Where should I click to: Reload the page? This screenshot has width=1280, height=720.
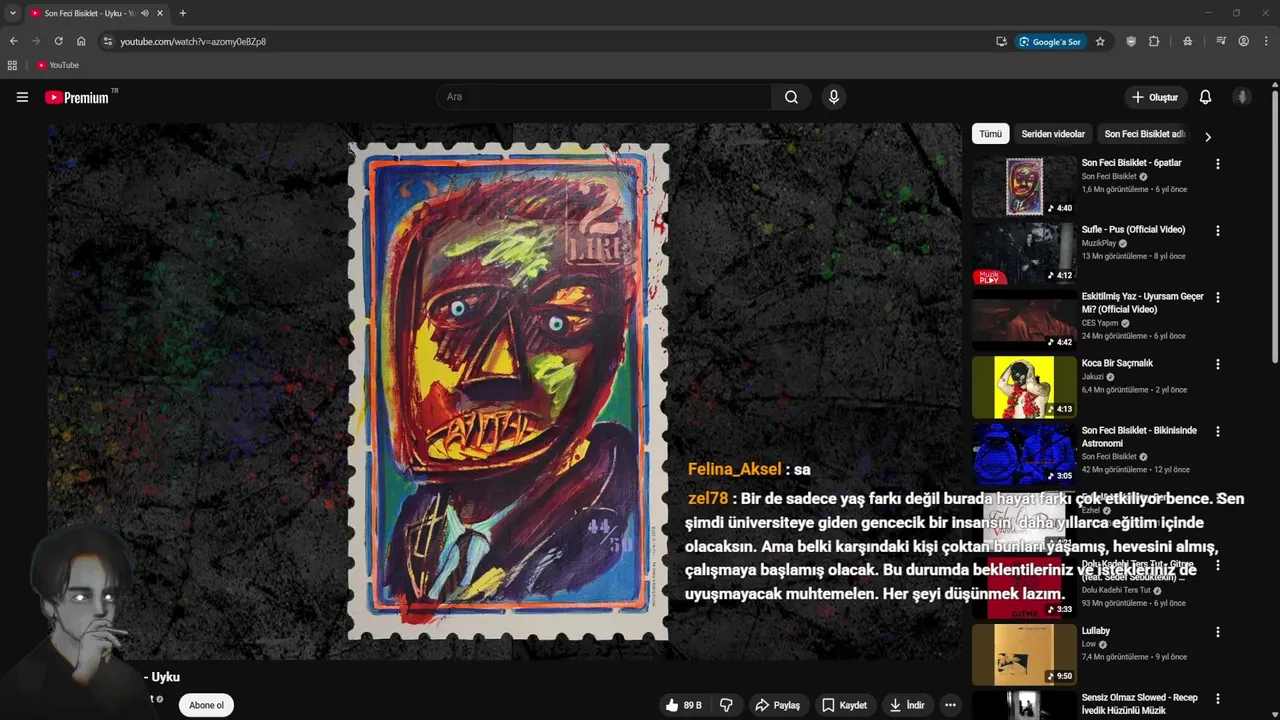(x=58, y=41)
